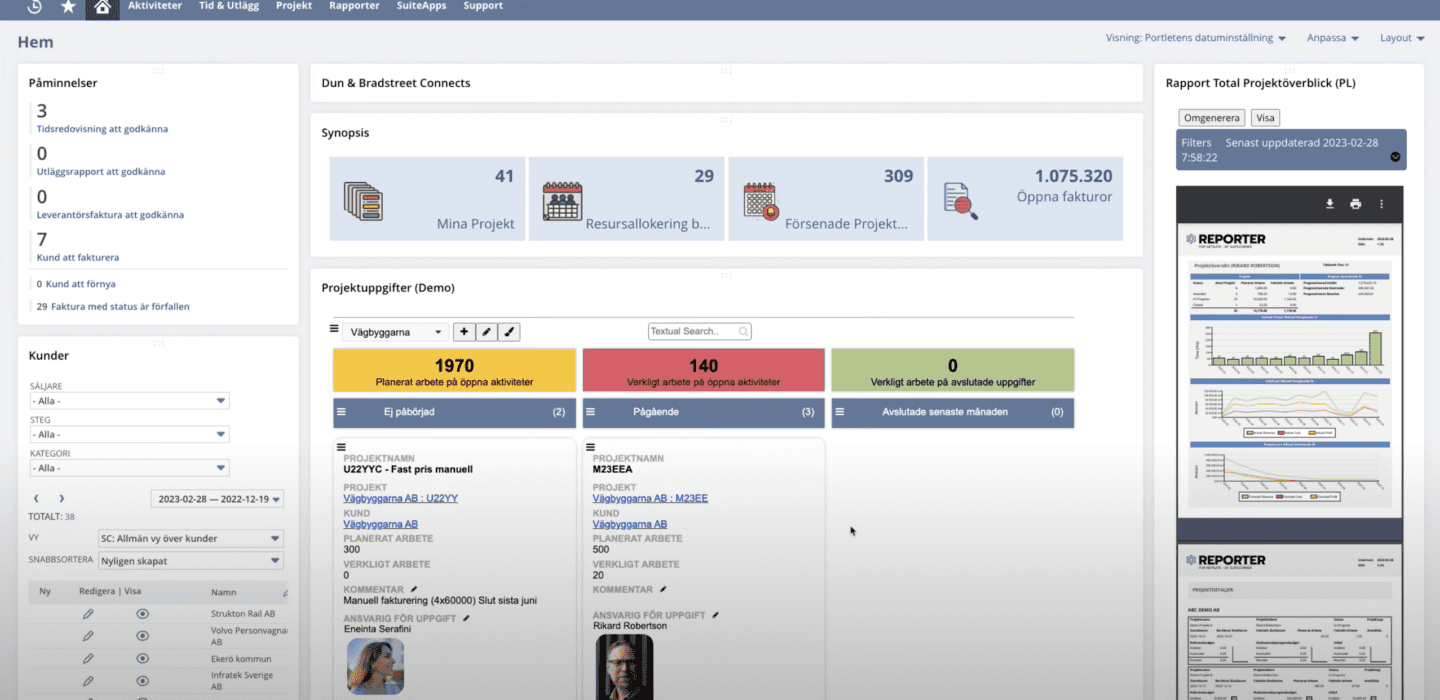Screen dimensions: 1440x700
Task: Open the recent records history icon
Action: pyautogui.click(x=34, y=6)
